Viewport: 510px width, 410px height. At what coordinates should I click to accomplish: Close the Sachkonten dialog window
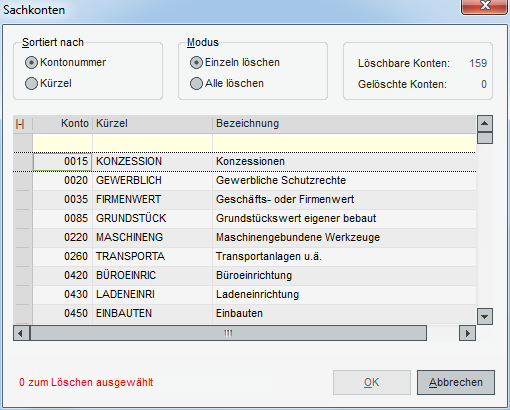click(x=484, y=6)
